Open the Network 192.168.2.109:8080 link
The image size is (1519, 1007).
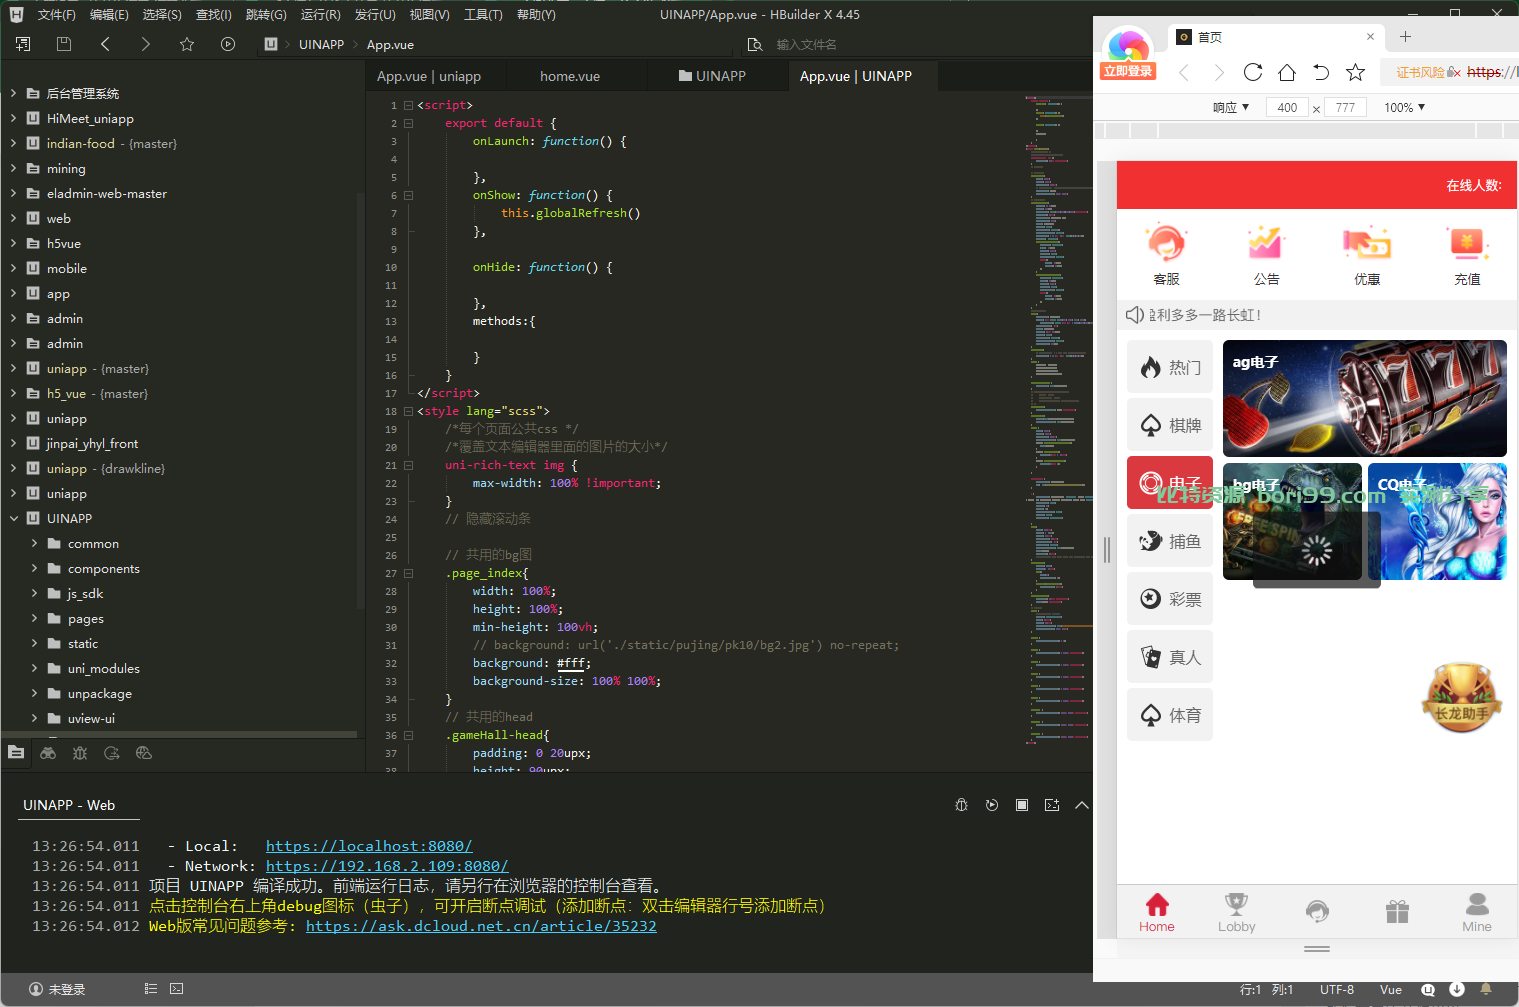[387, 866]
